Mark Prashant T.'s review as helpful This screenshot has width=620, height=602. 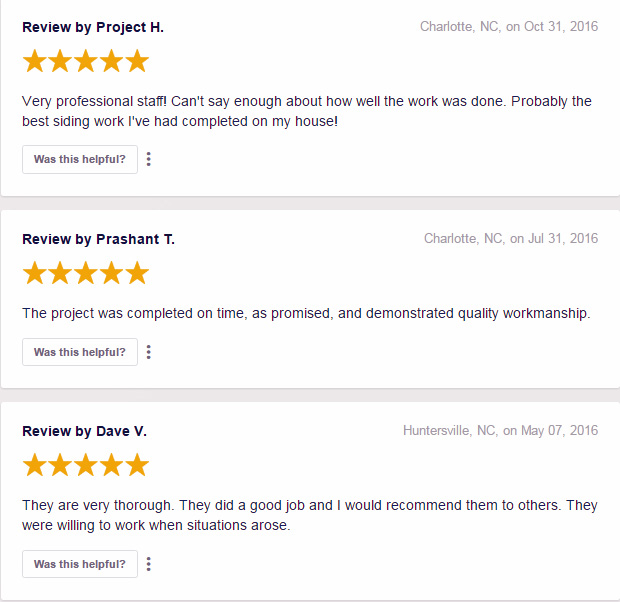(80, 352)
